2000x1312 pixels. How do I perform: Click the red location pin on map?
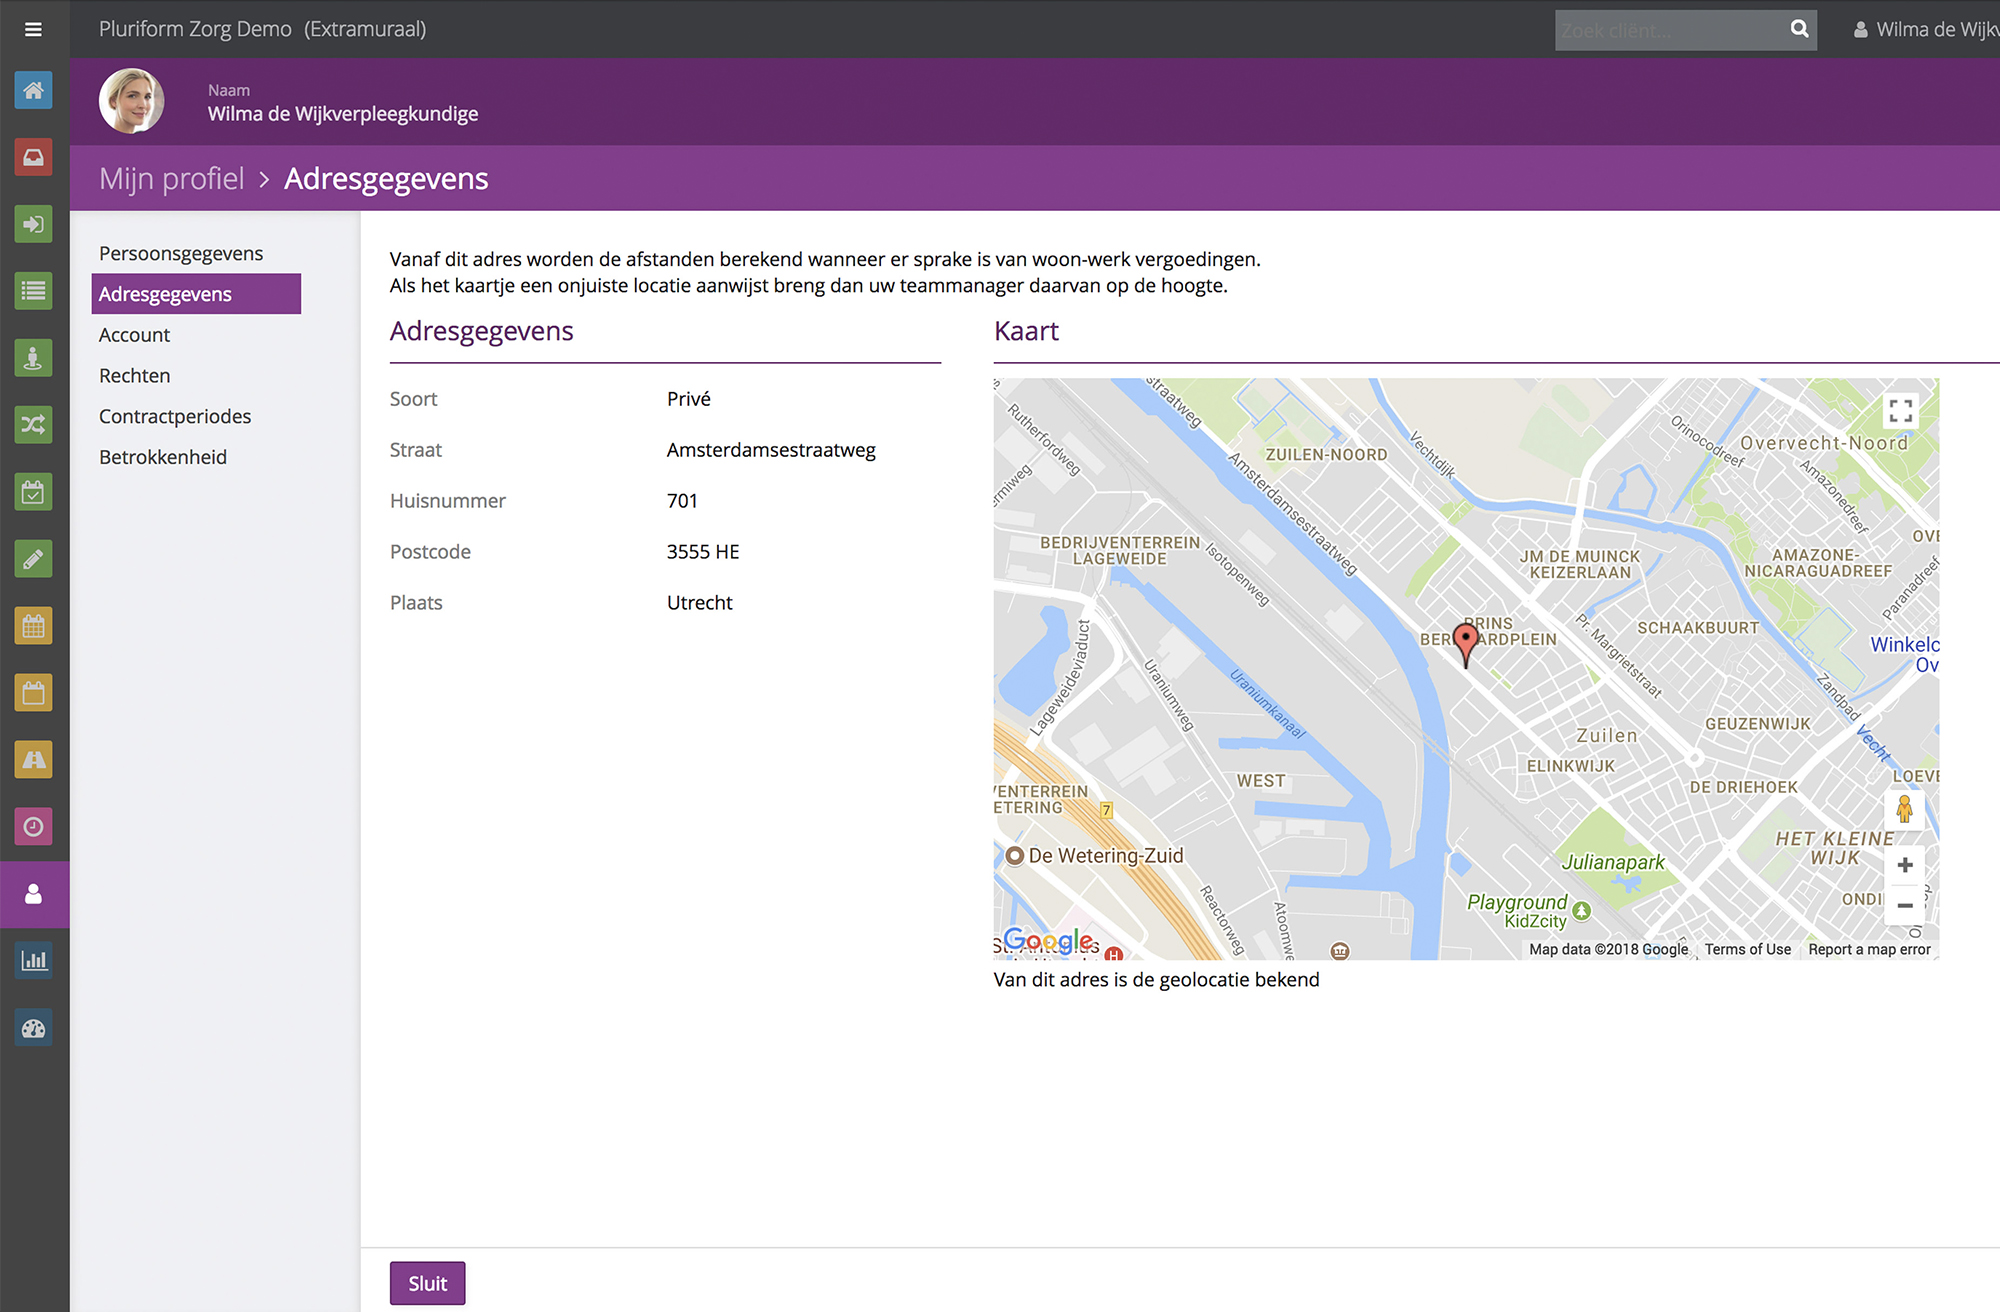[x=1465, y=643]
